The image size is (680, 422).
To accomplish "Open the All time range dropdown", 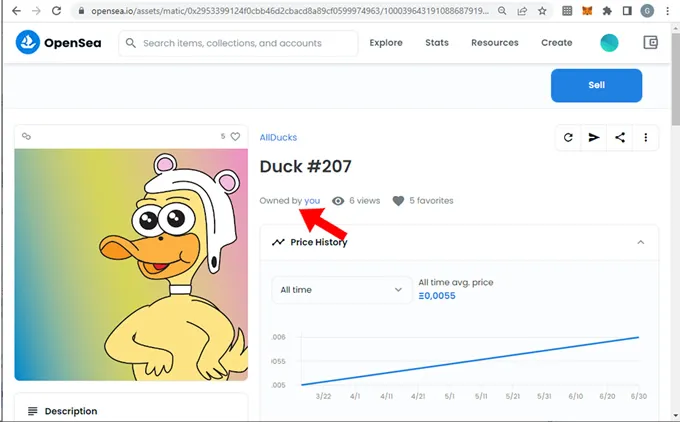I will (341, 290).
